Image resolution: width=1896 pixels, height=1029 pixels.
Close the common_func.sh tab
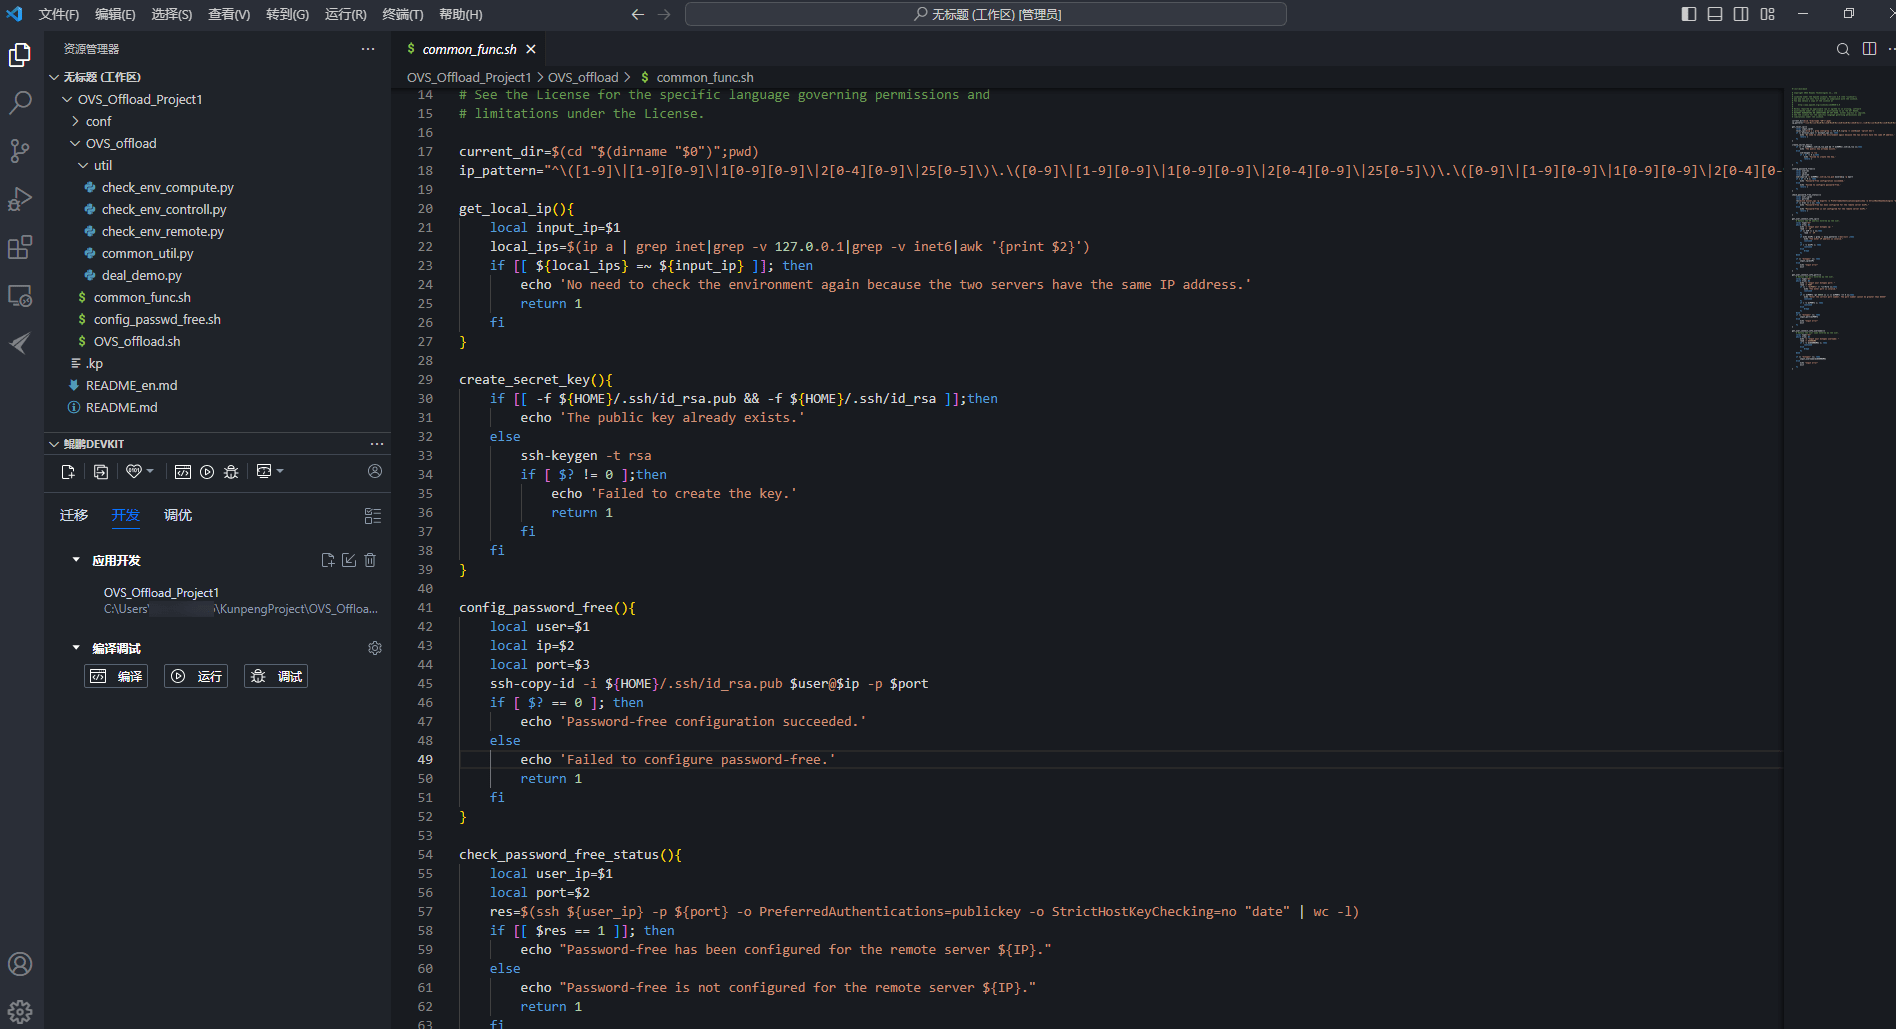coord(531,49)
